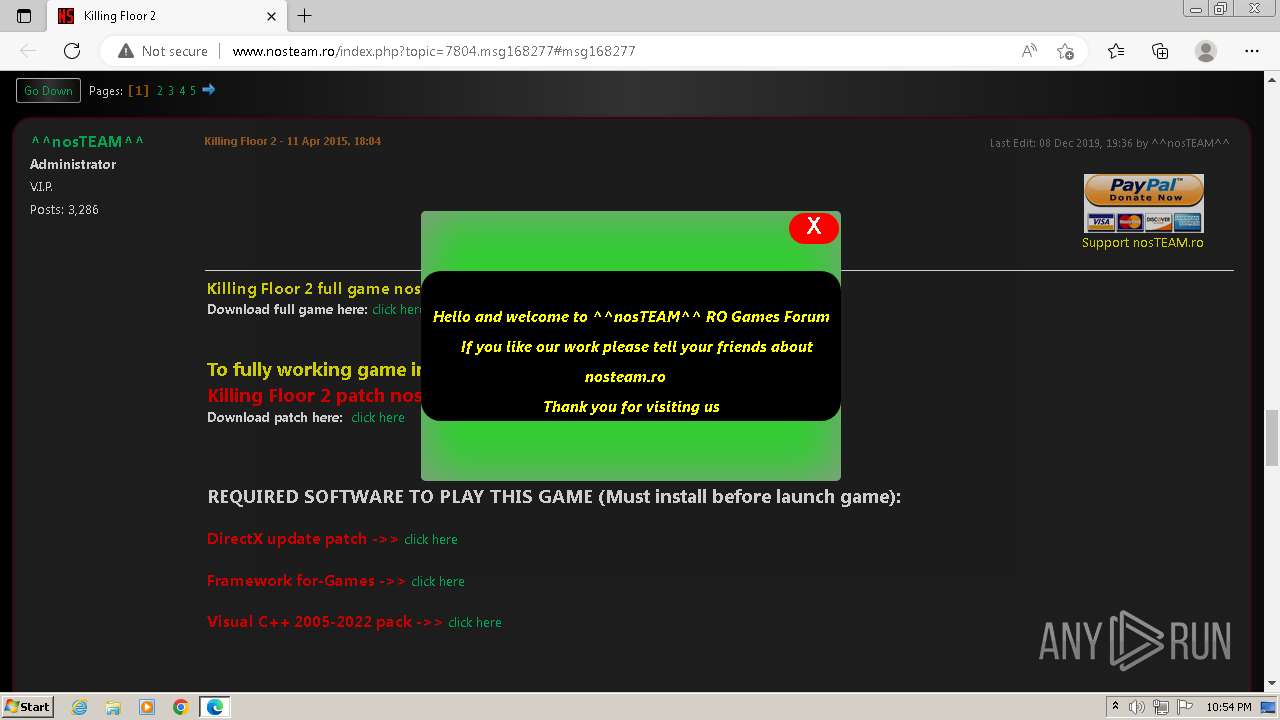The width and height of the screenshot is (1280, 720).
Task: Select Microsoft Edge taskbar icon
Action: 214,707
